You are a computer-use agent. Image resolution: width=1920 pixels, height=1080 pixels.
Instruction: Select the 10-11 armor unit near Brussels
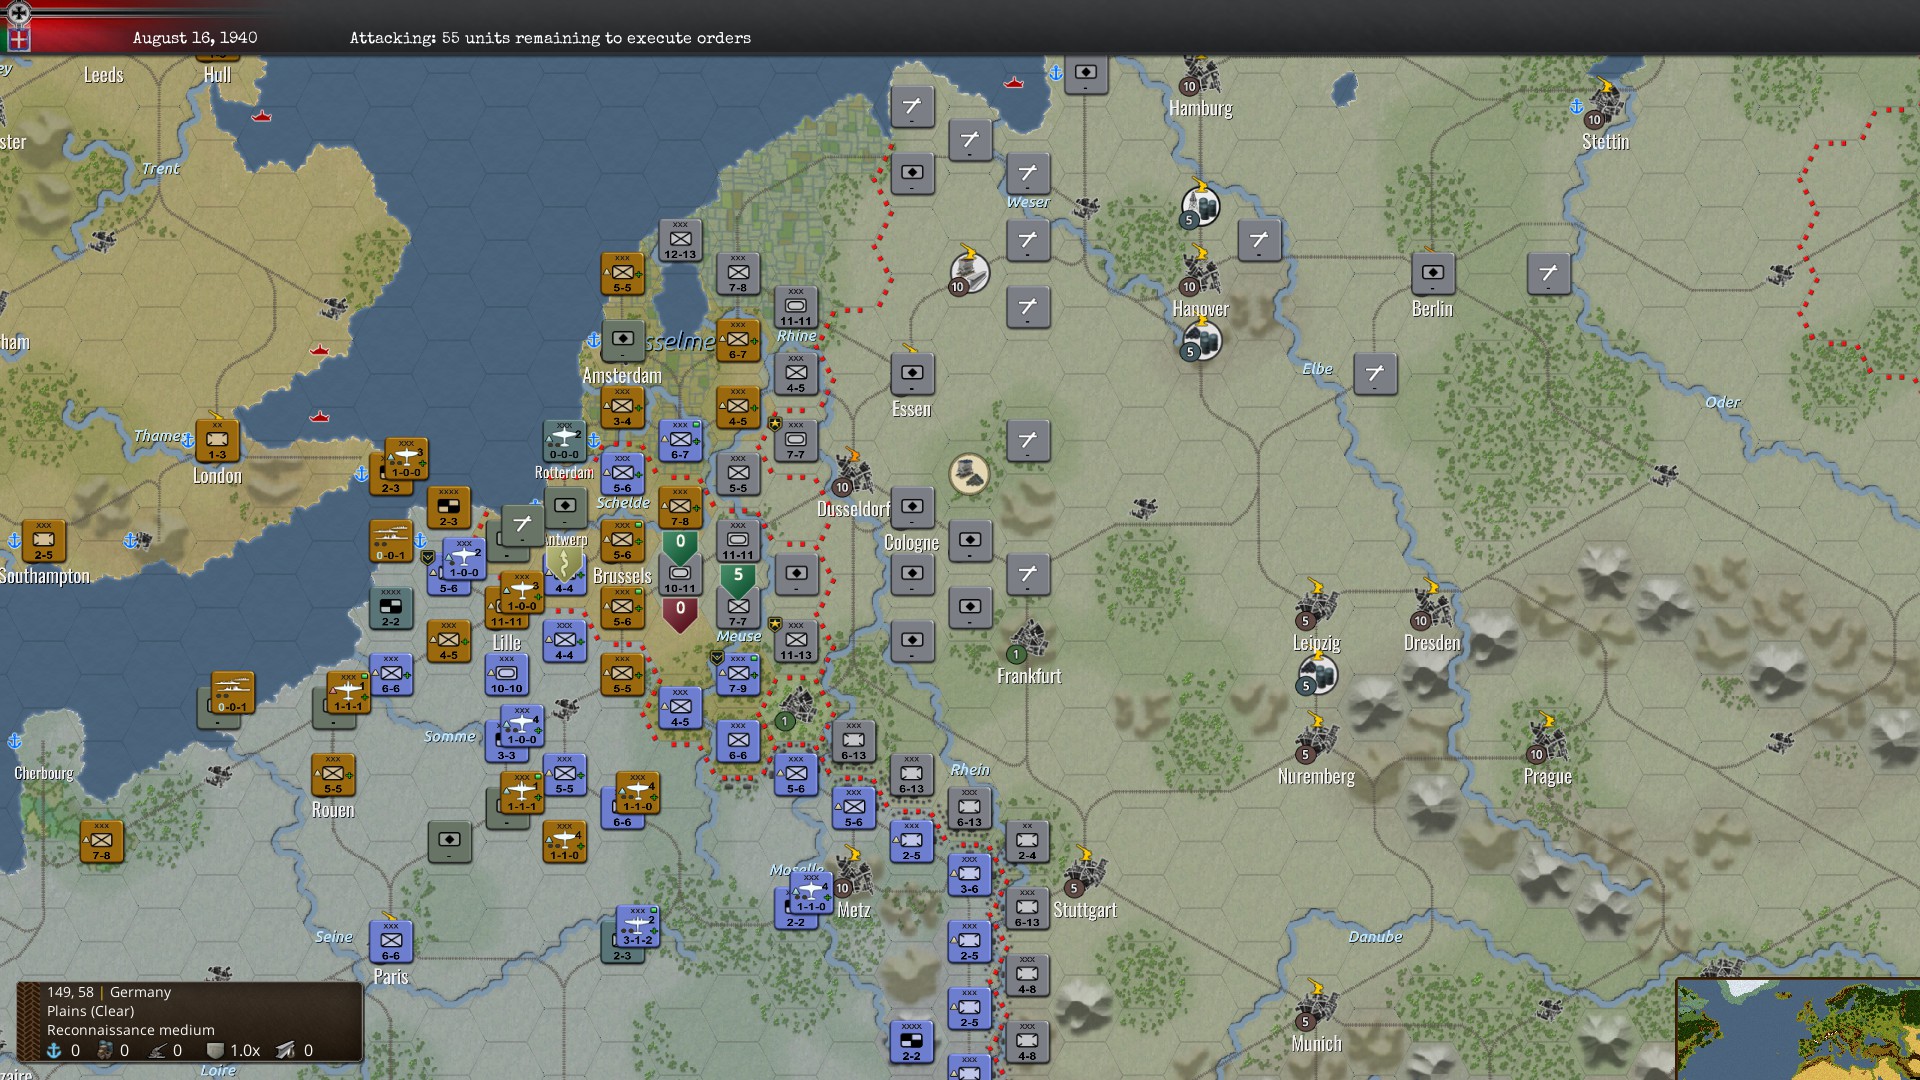pos(680,575)
